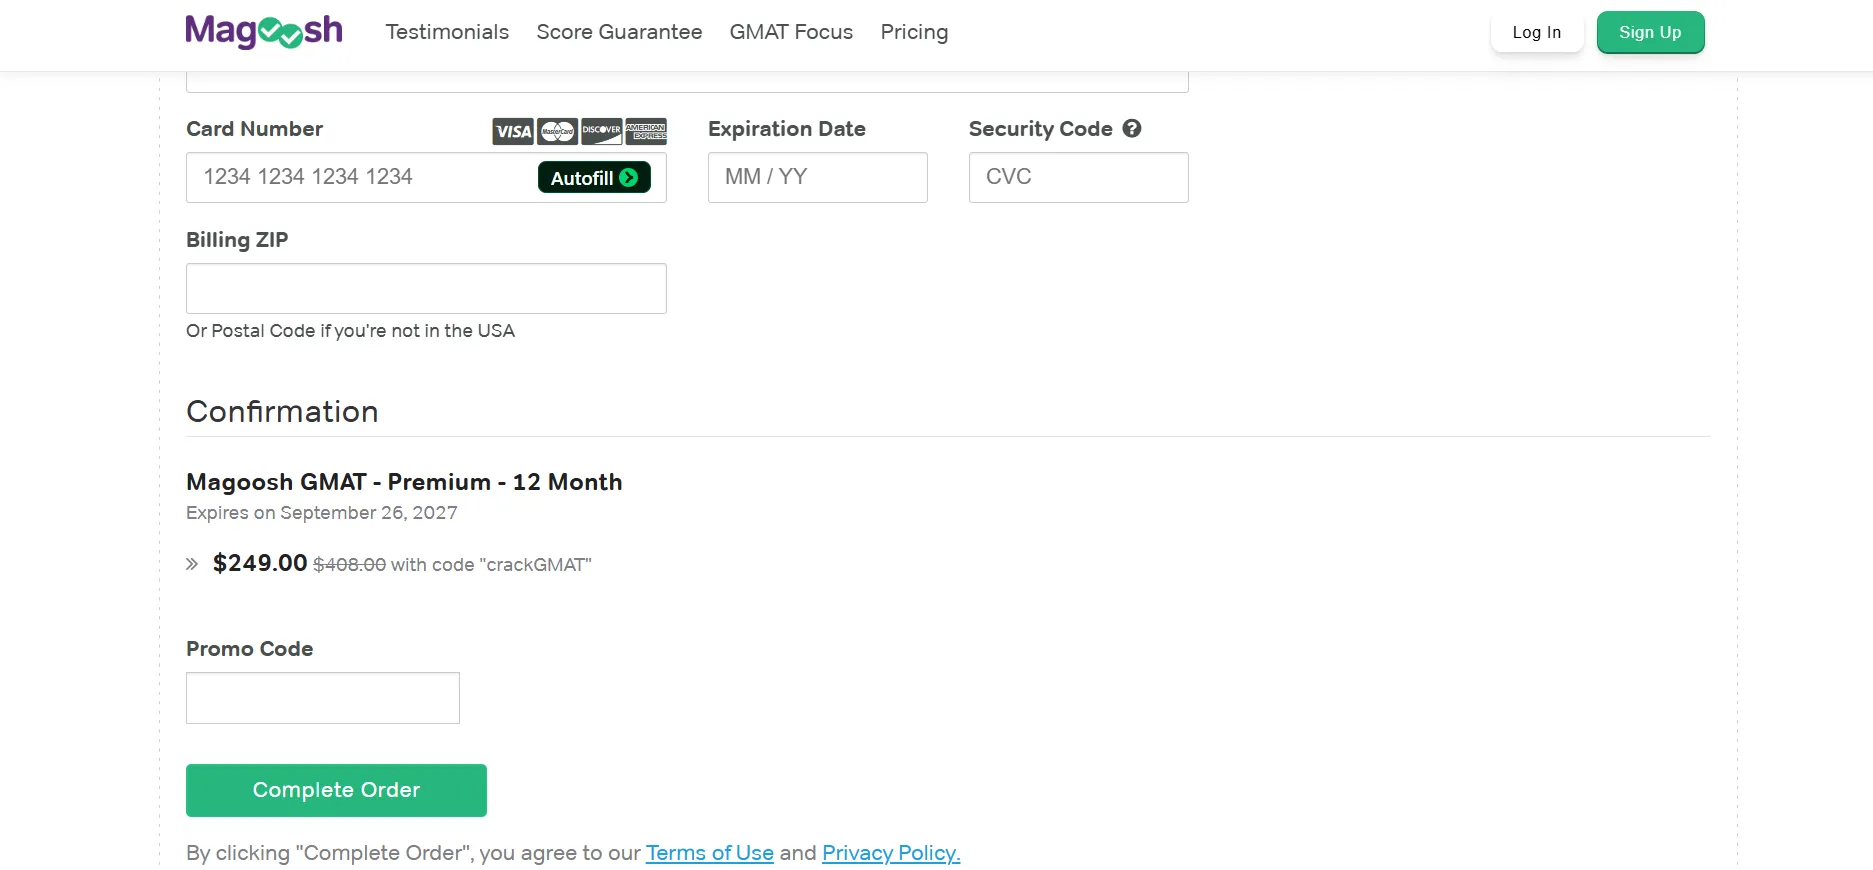1873x870 pixels.
Task: Click the Autofill button in card field
Action: (x=594, y=177)
